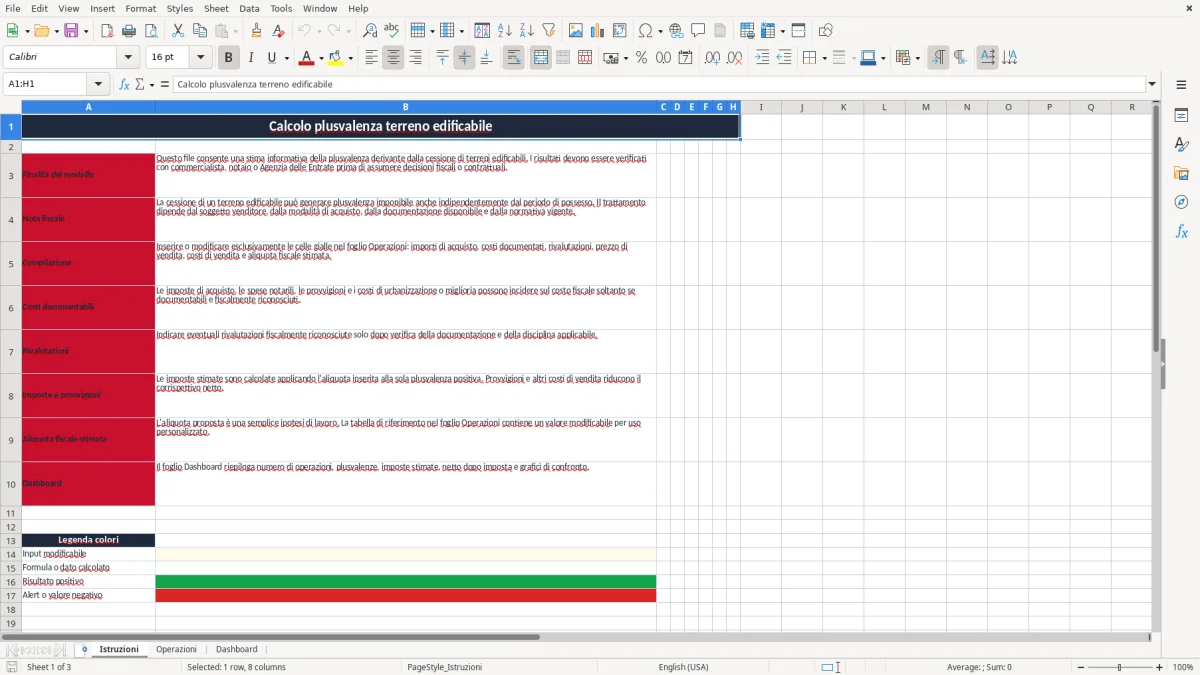Screen dimensions: 1200x675
Task: Open the Borders dropdown arrow
Action: tap(824, 58)
